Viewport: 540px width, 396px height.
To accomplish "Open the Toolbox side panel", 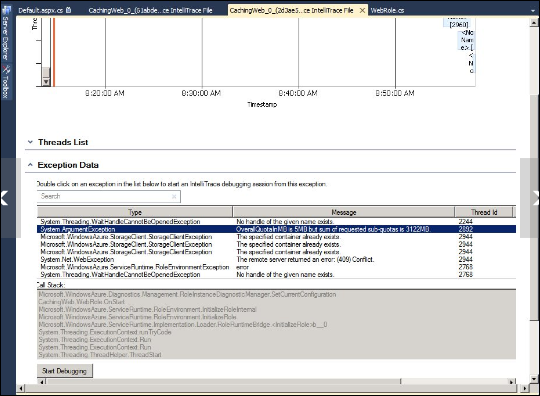I will coord(6,82).
